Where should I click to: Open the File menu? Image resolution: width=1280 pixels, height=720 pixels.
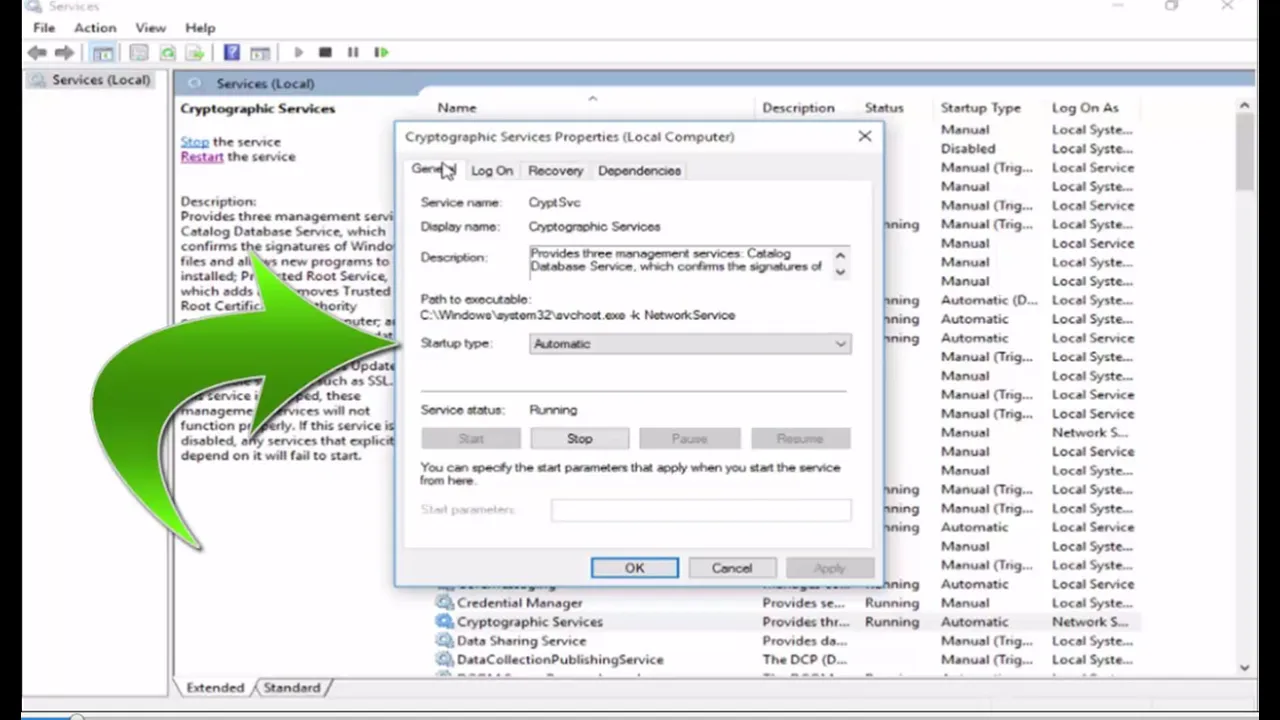tap(44, 28)
